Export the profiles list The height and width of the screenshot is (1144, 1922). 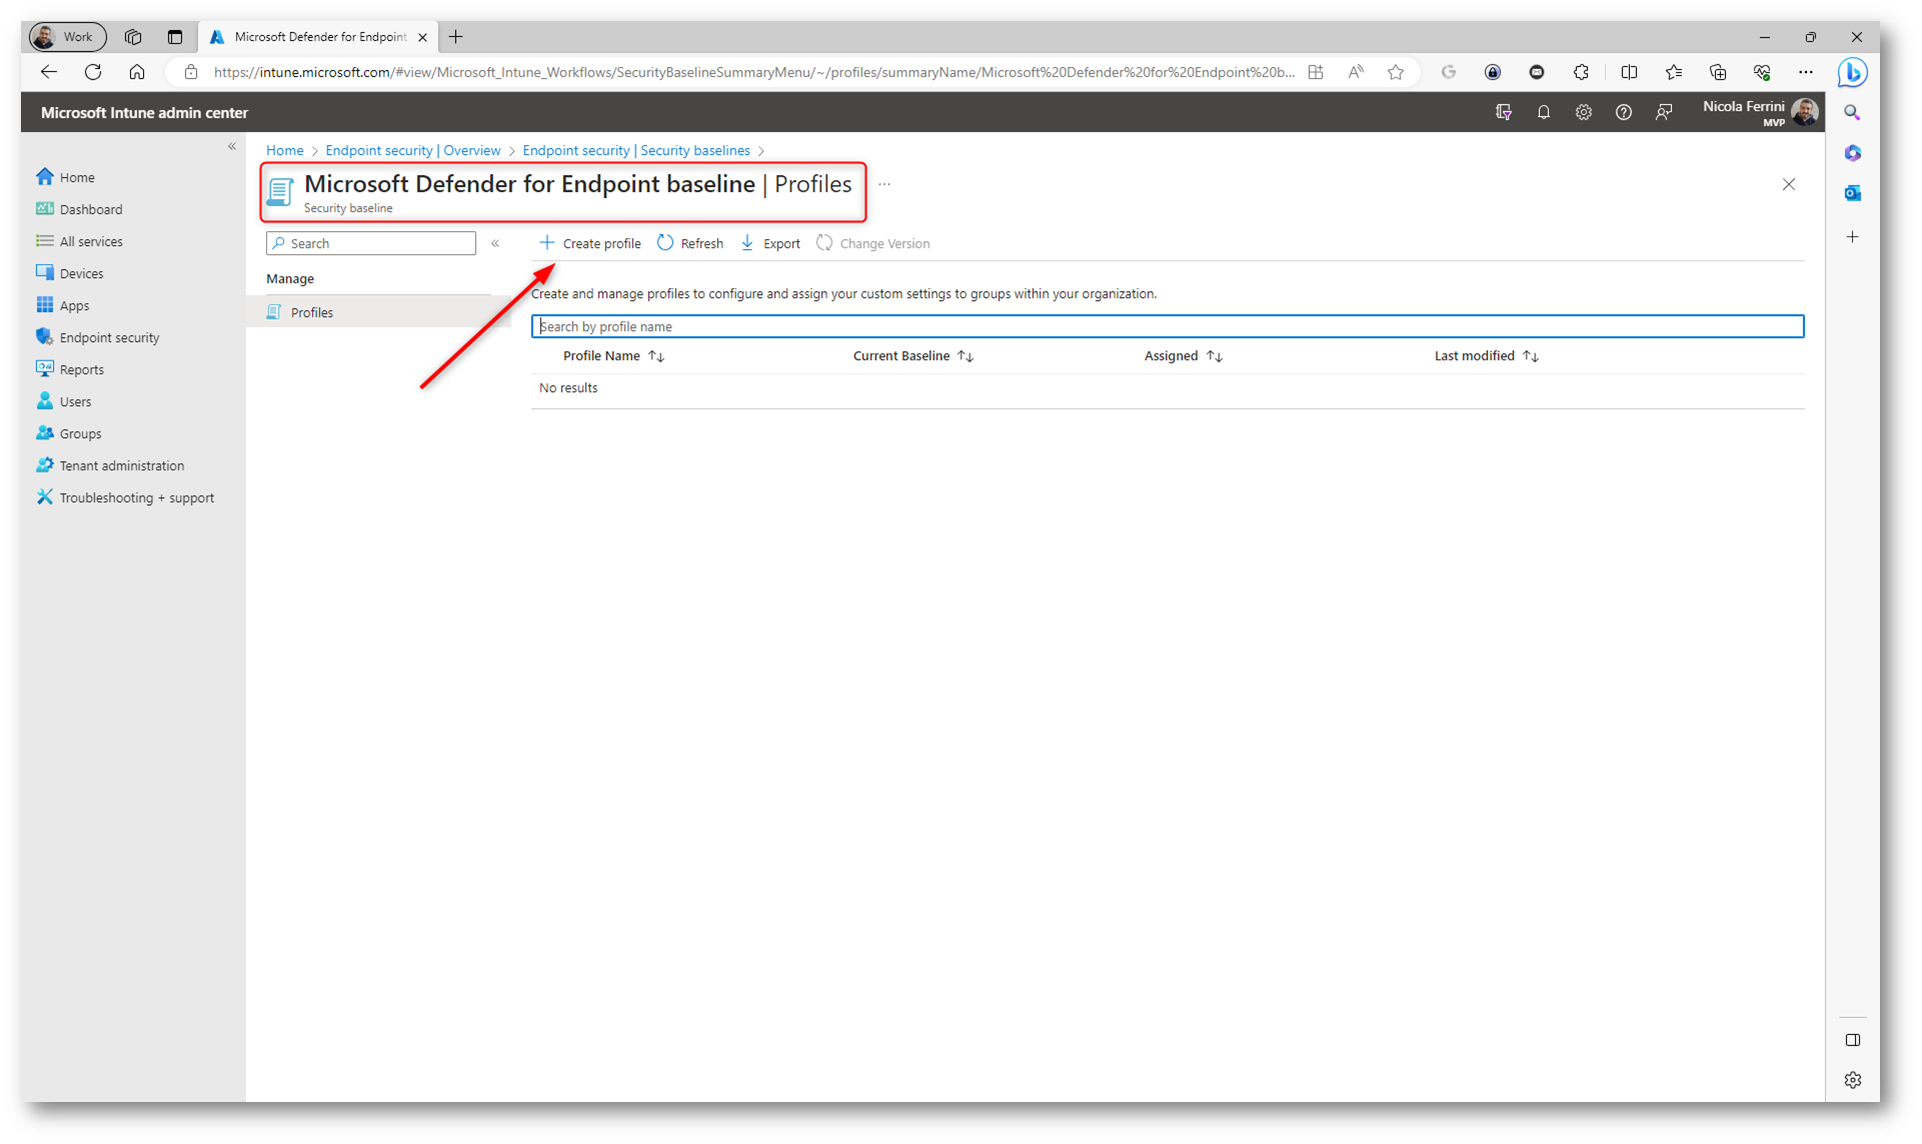770,243
